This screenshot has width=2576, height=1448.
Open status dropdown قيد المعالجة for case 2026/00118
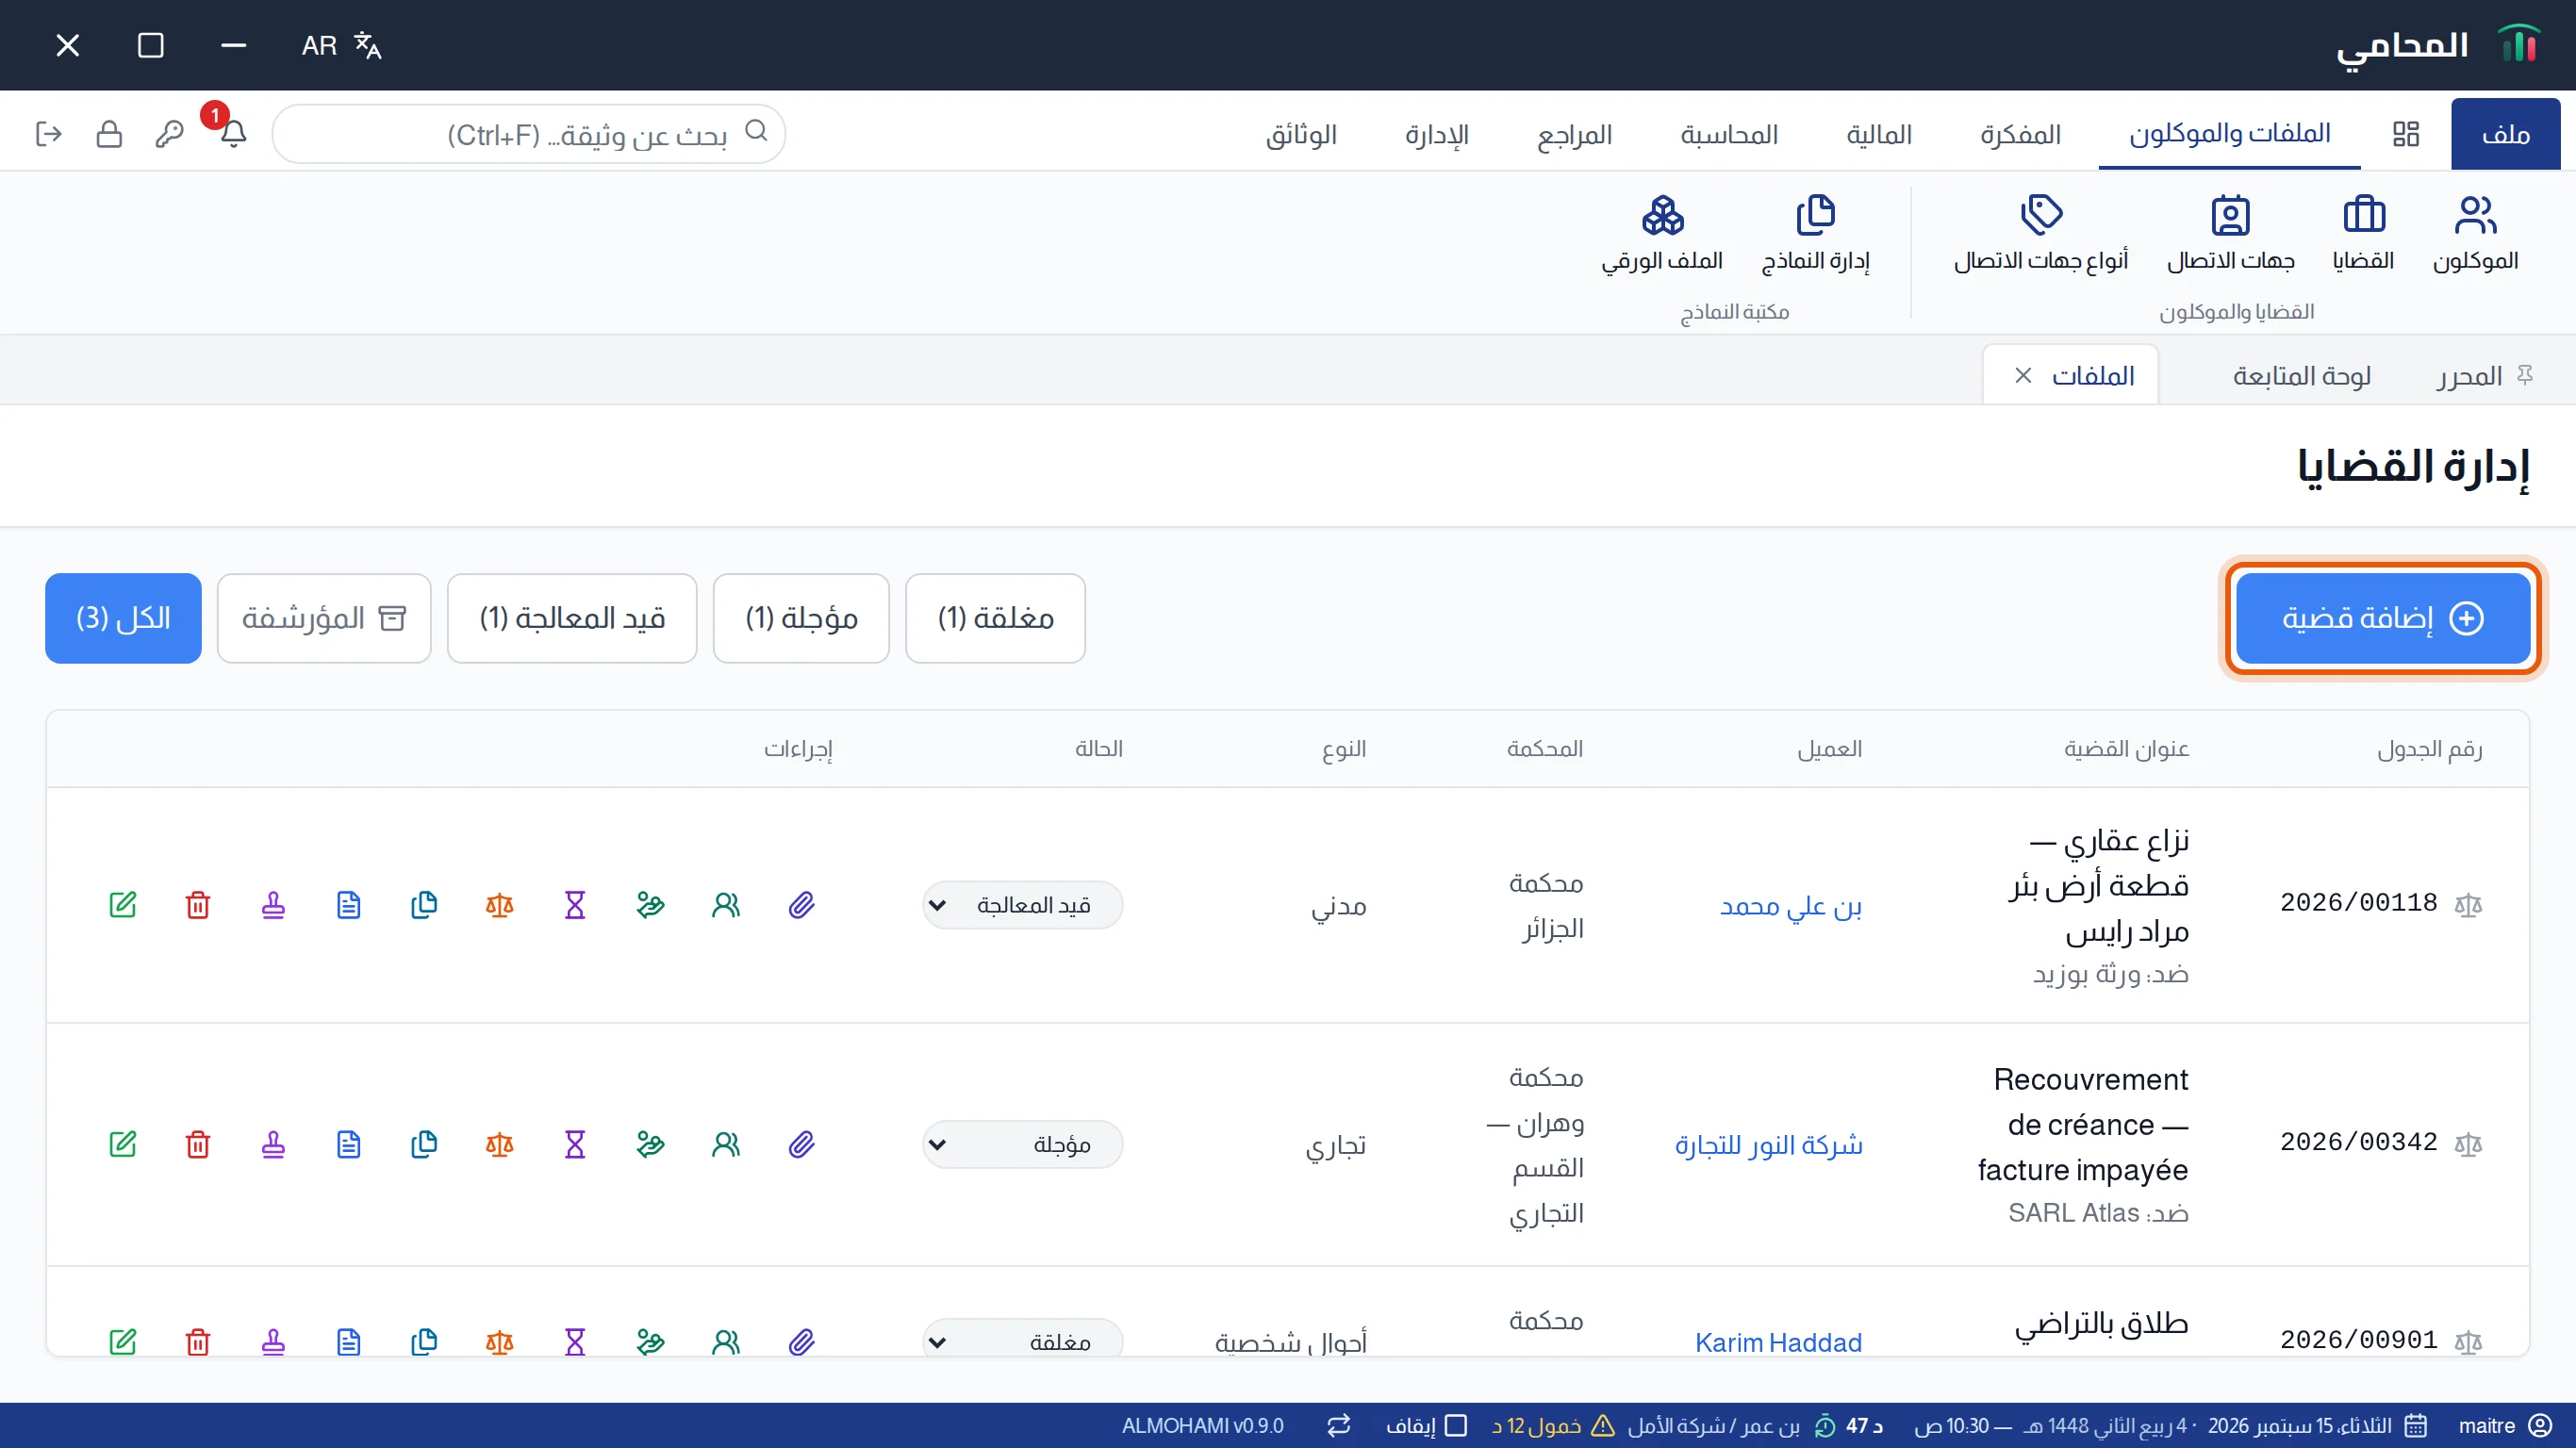point(1022,905)
